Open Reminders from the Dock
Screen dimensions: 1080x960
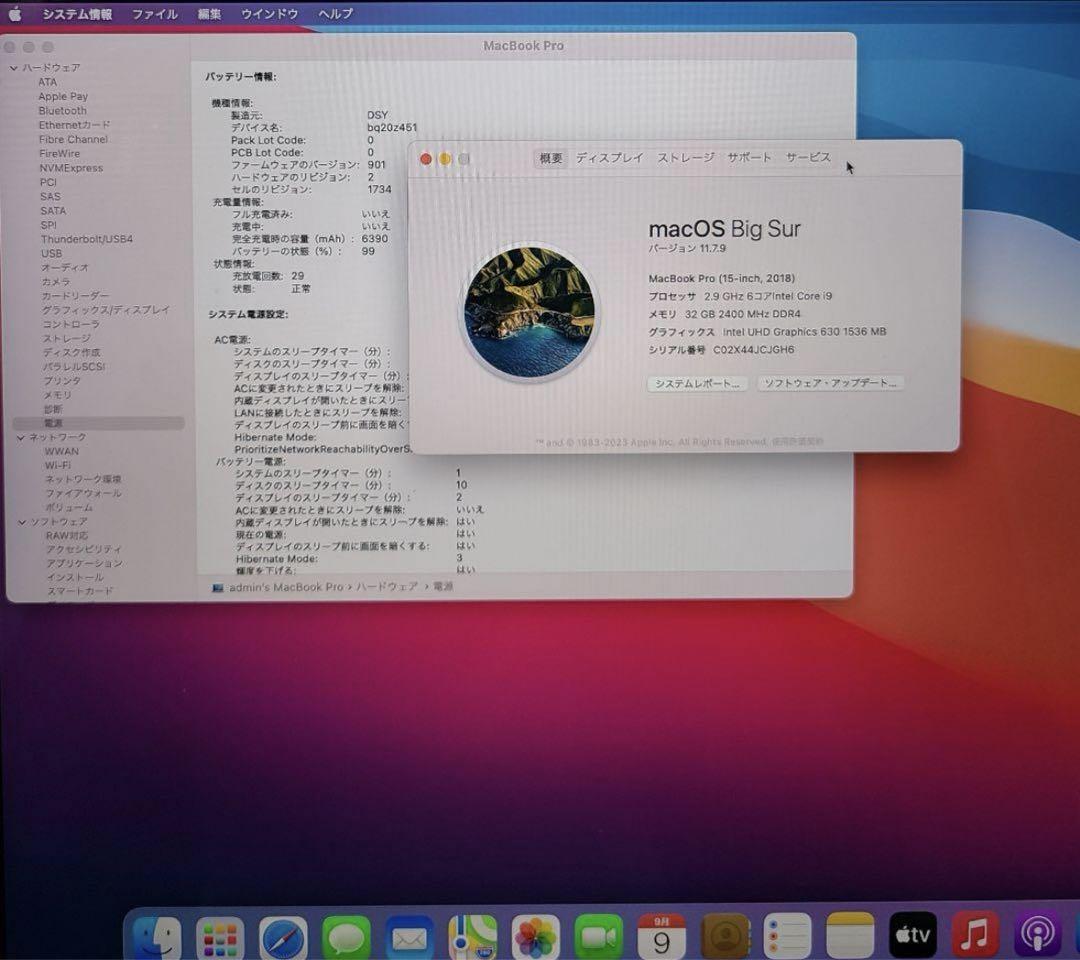point(787,937)
